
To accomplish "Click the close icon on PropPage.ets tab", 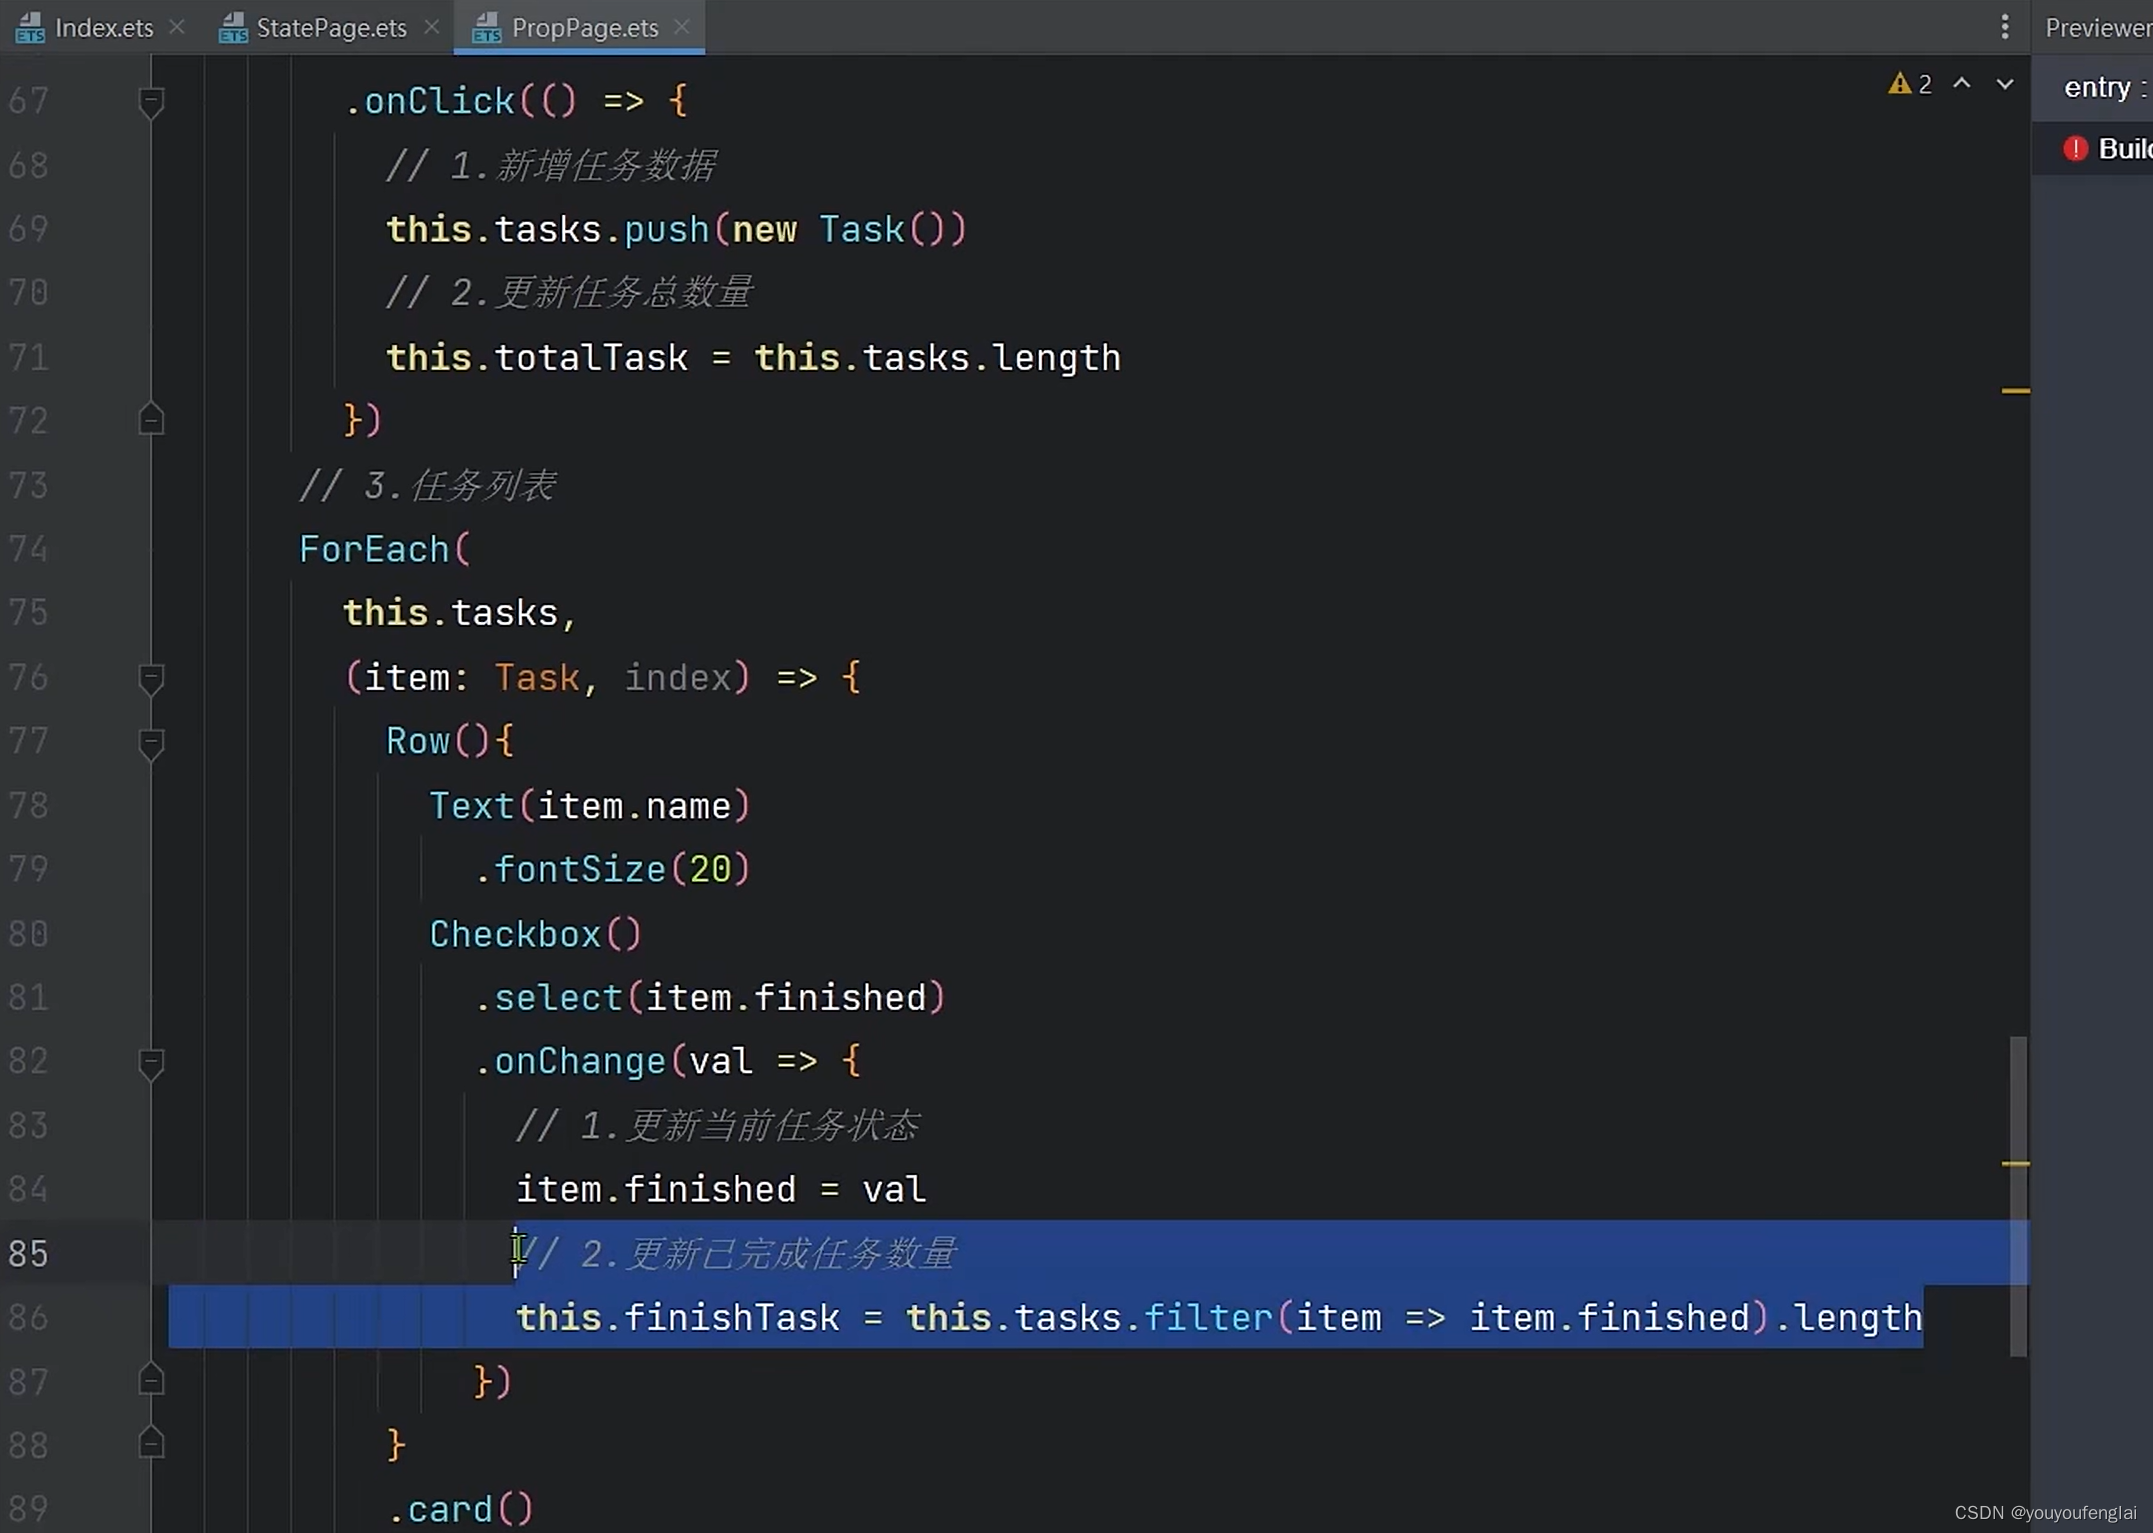I will [682, 27].
